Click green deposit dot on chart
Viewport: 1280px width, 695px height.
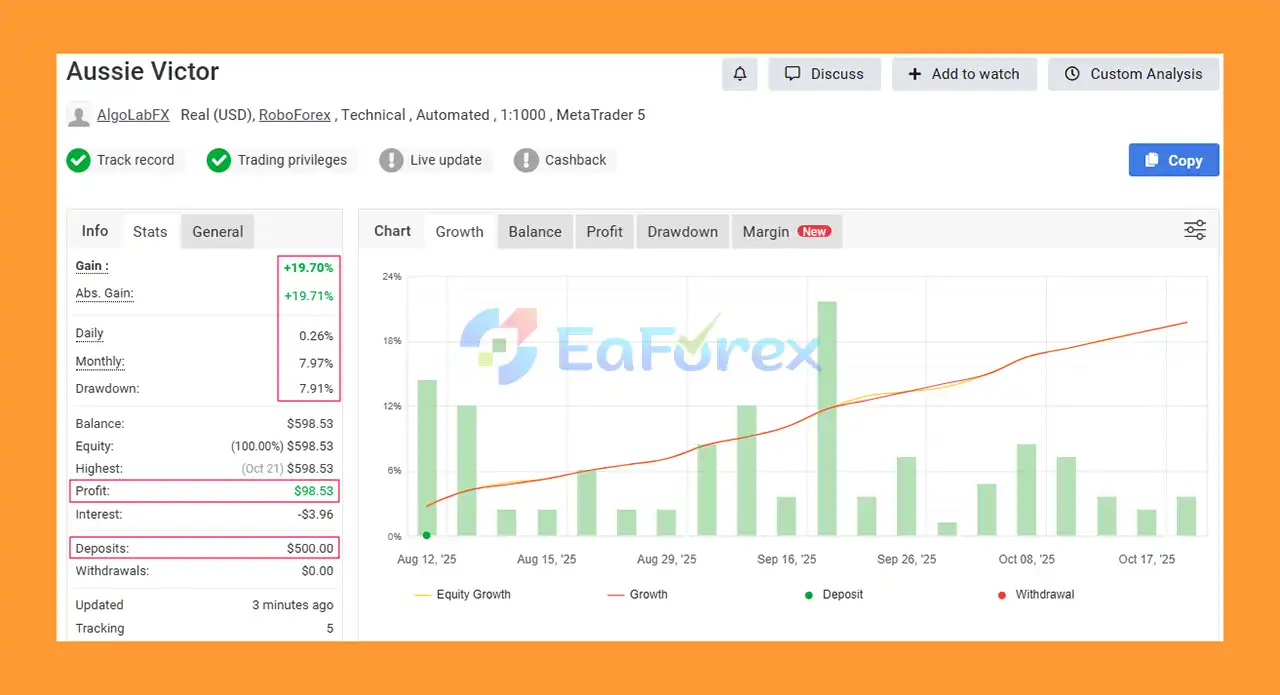click(427, 536)
